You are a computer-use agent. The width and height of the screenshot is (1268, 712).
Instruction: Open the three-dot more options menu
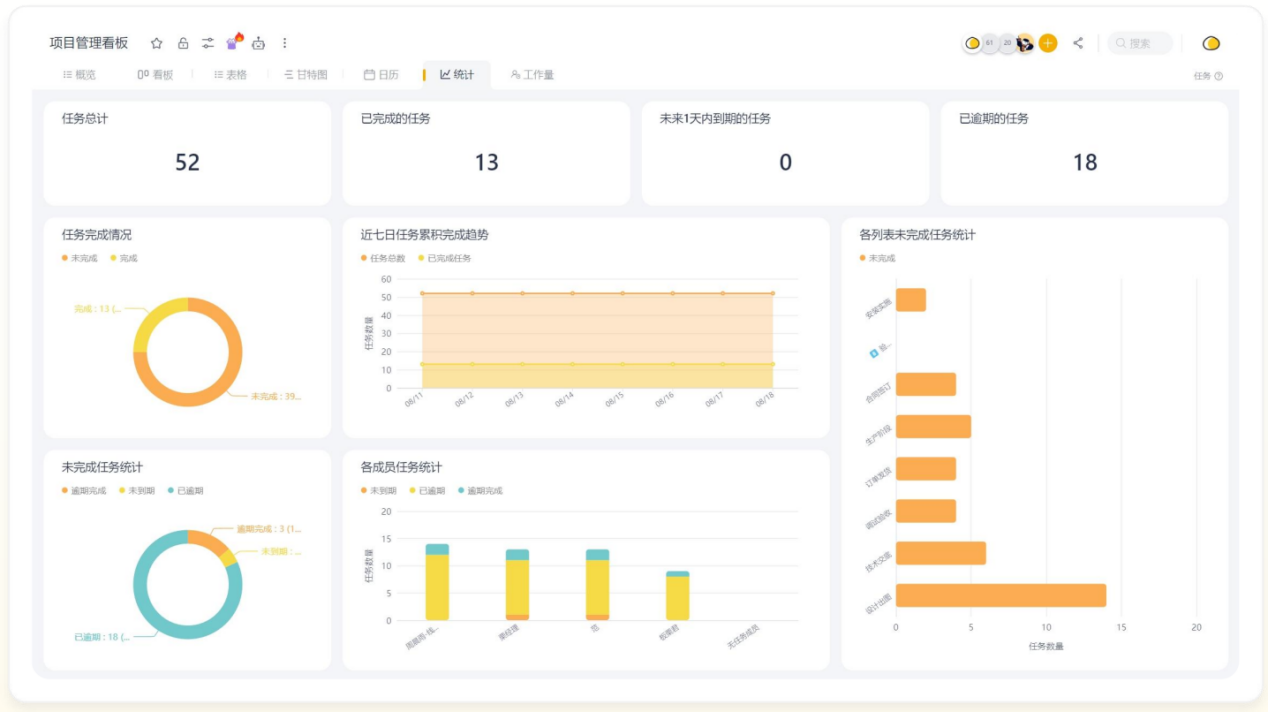pos(285,43)
